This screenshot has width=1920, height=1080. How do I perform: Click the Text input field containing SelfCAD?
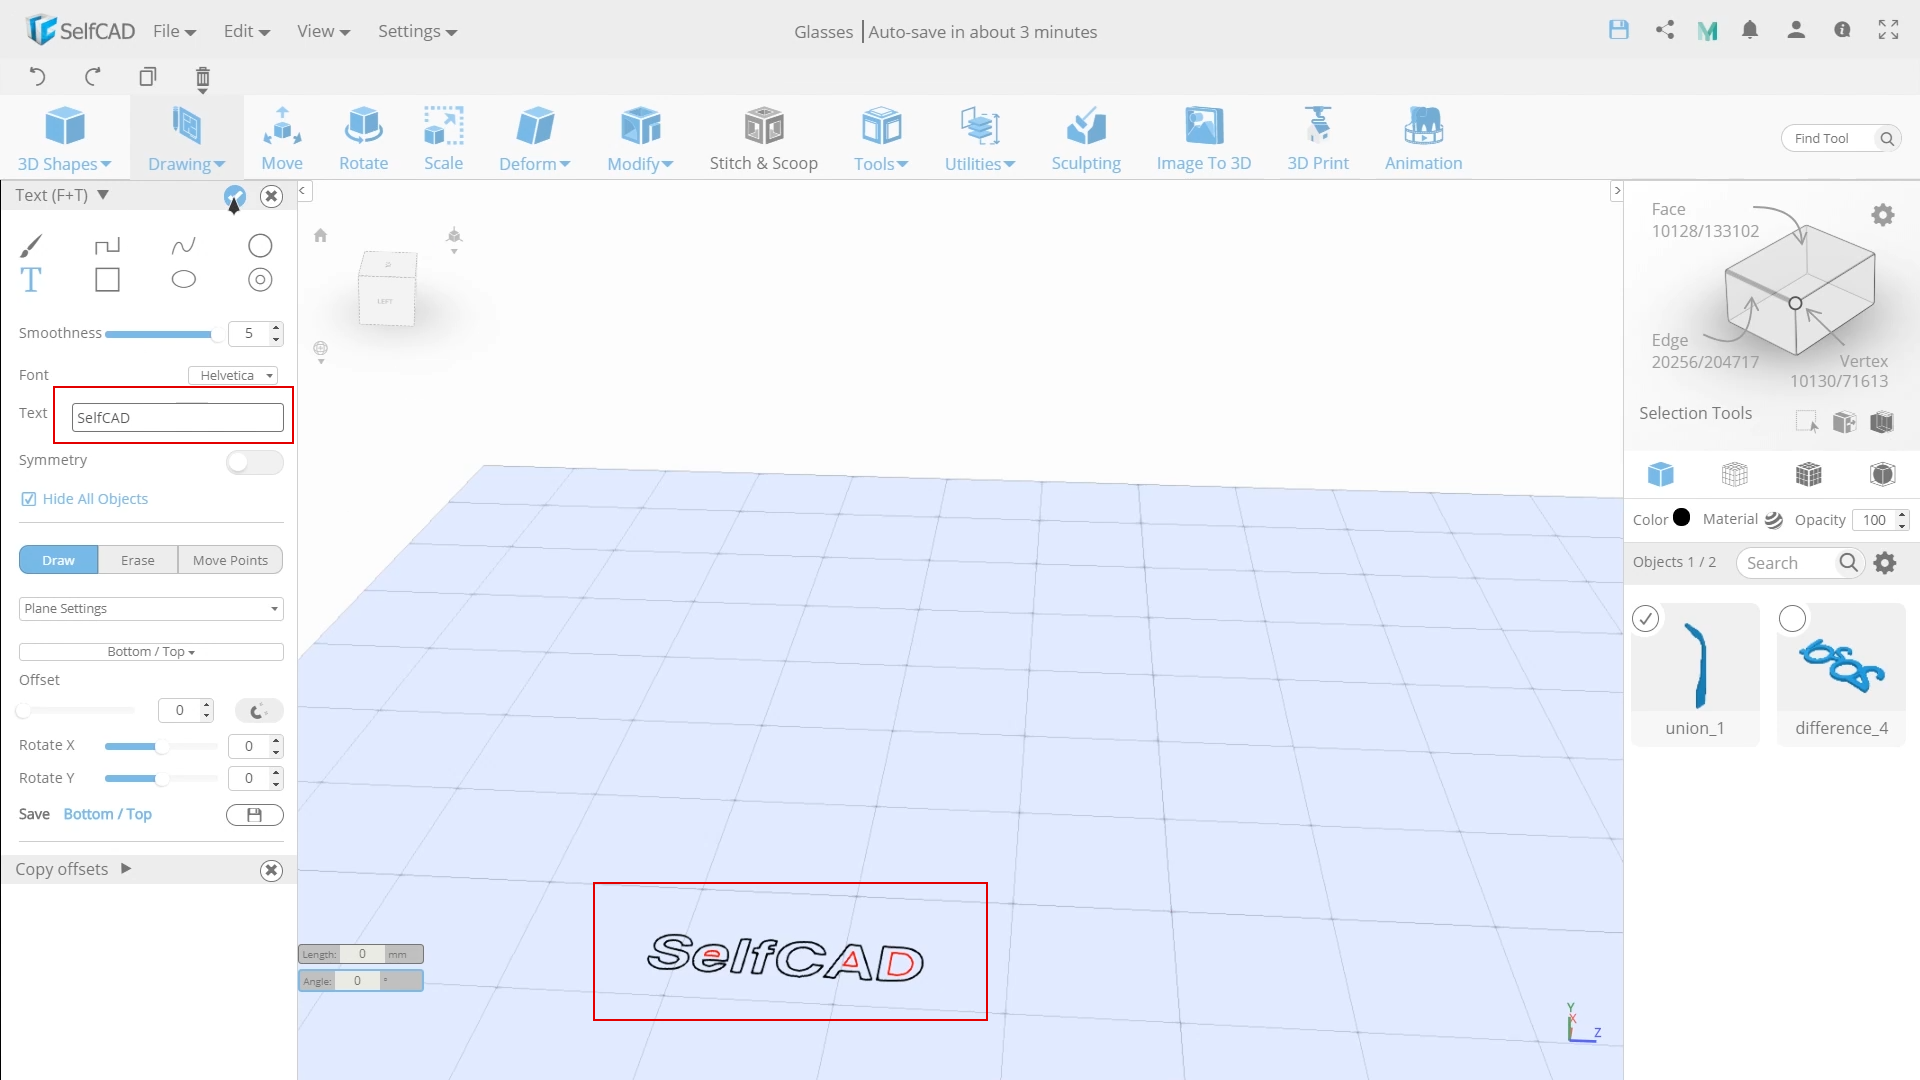(178, 418)
